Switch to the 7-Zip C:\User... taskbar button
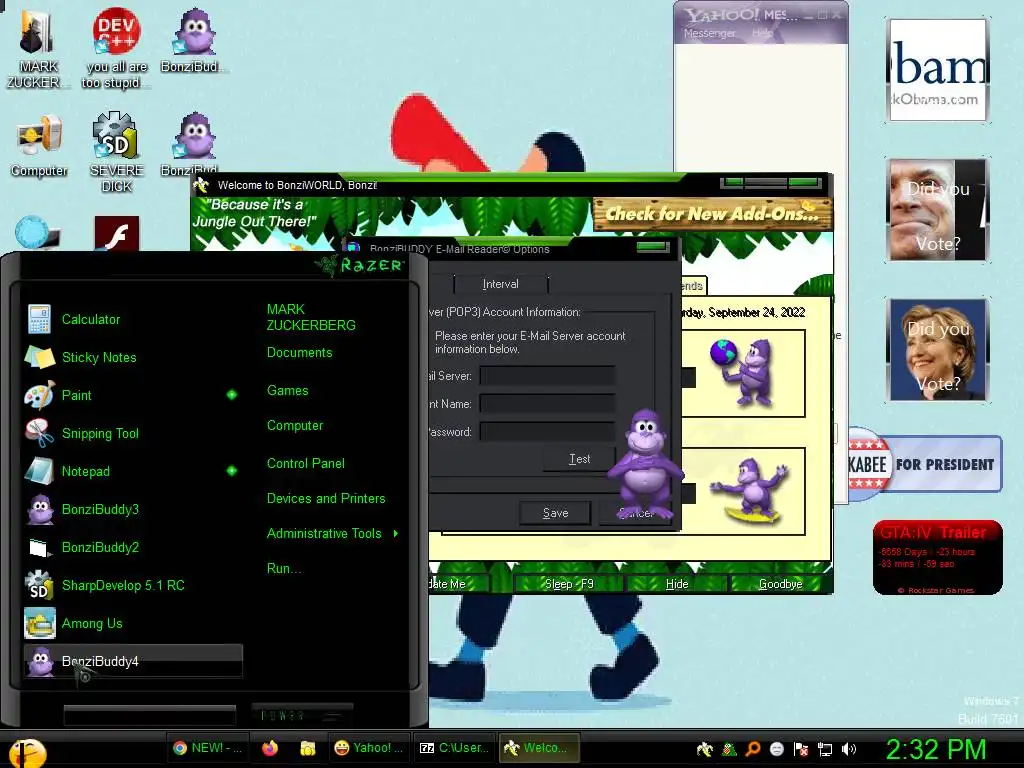Image resolution: width=1024 pixels, height=768 pixels. point(455,748)
